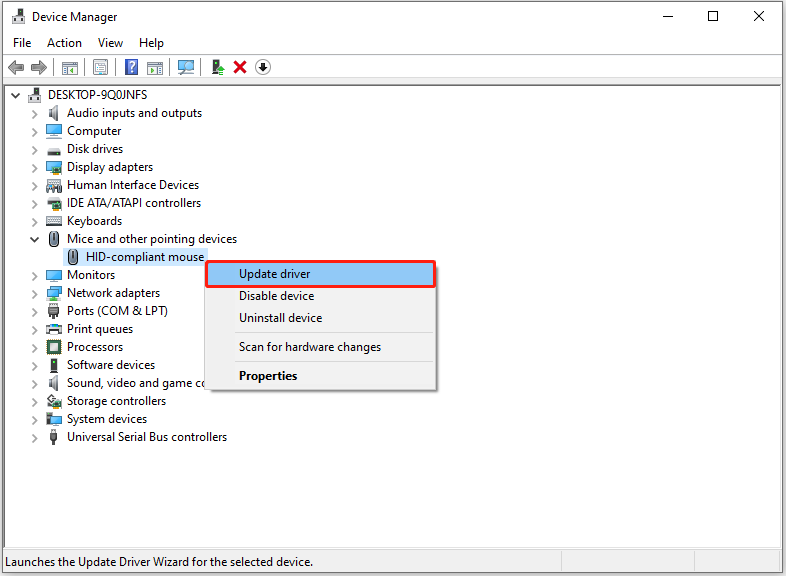This screenshot has width=786, height=576.
Task: Click the toolbar Forward arrow
Action: pyautogui.click(x=39, y=67)
